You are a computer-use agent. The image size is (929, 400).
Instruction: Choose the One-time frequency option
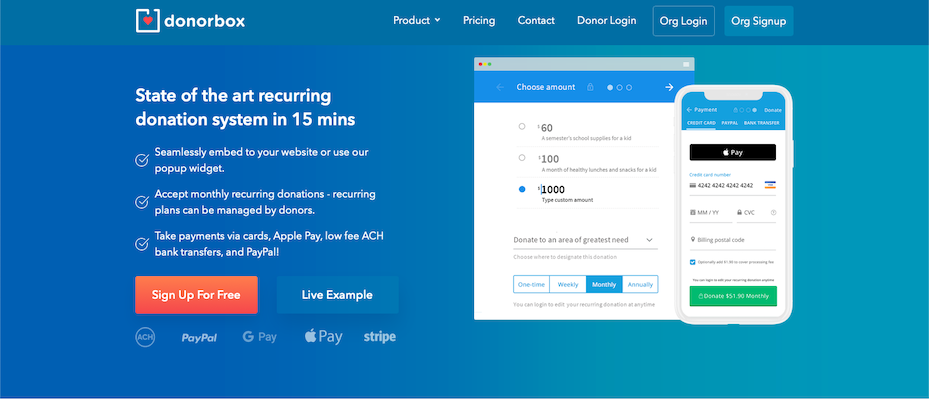tap(531, 284)
